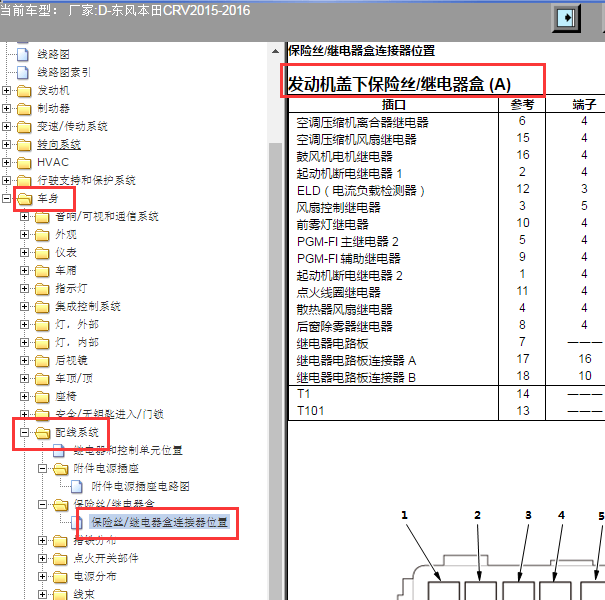Click the 参考 column header
Image resolution: width=605 pixels, height=600 pixels.
522,105
